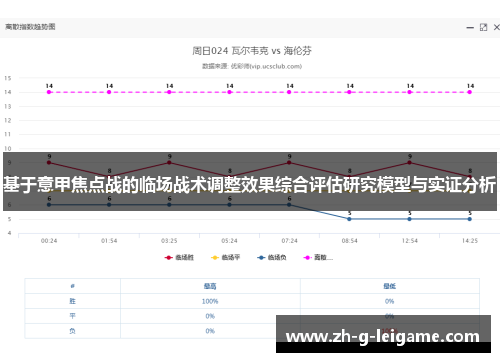Maximize the chart window

tap(483, 27)
